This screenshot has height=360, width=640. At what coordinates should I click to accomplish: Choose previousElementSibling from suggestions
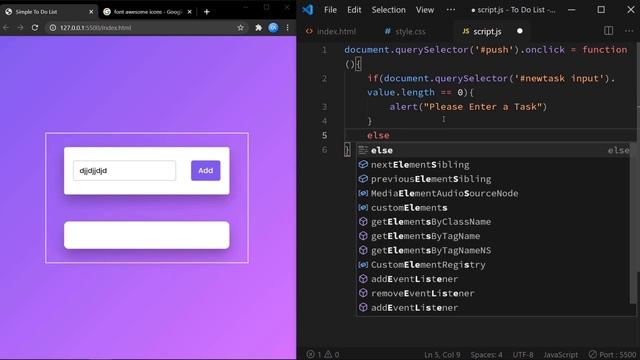[x=494, y=179]
